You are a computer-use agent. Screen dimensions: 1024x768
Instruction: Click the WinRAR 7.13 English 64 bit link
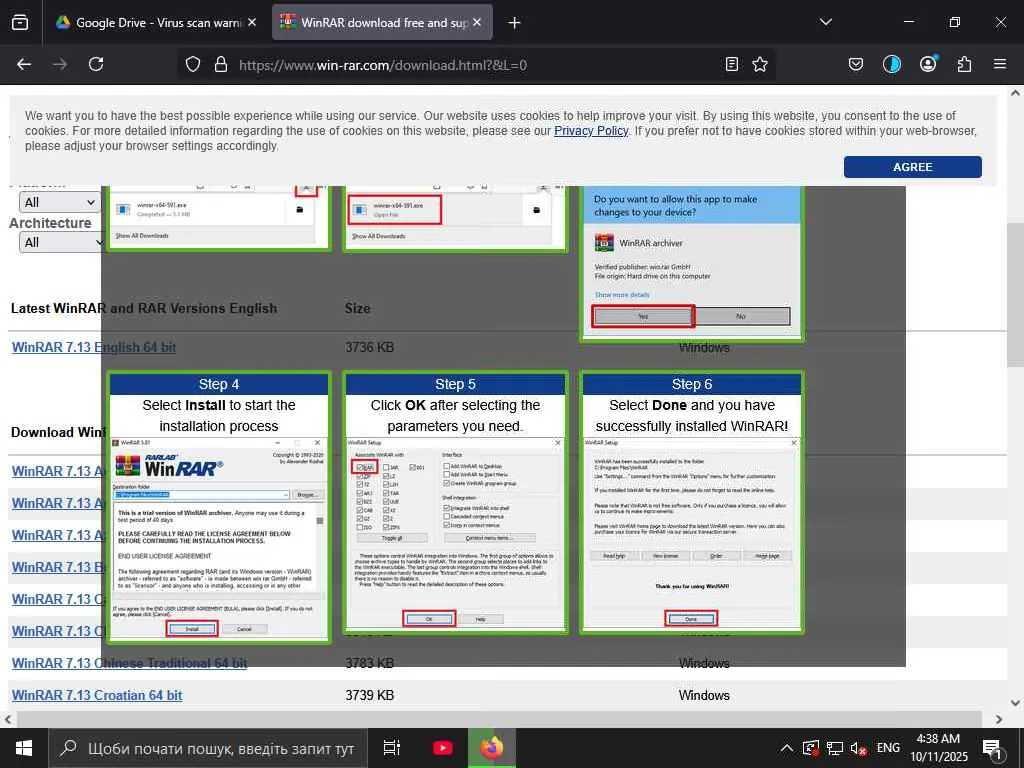93,347
